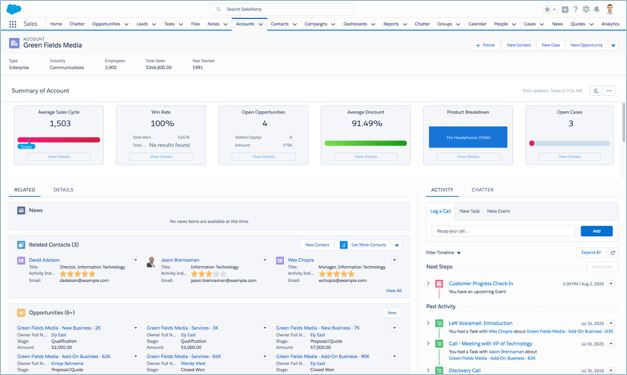This screenshot has height=375, width=627.
Task: Go to the Home nav item
Action: point(56,24)
